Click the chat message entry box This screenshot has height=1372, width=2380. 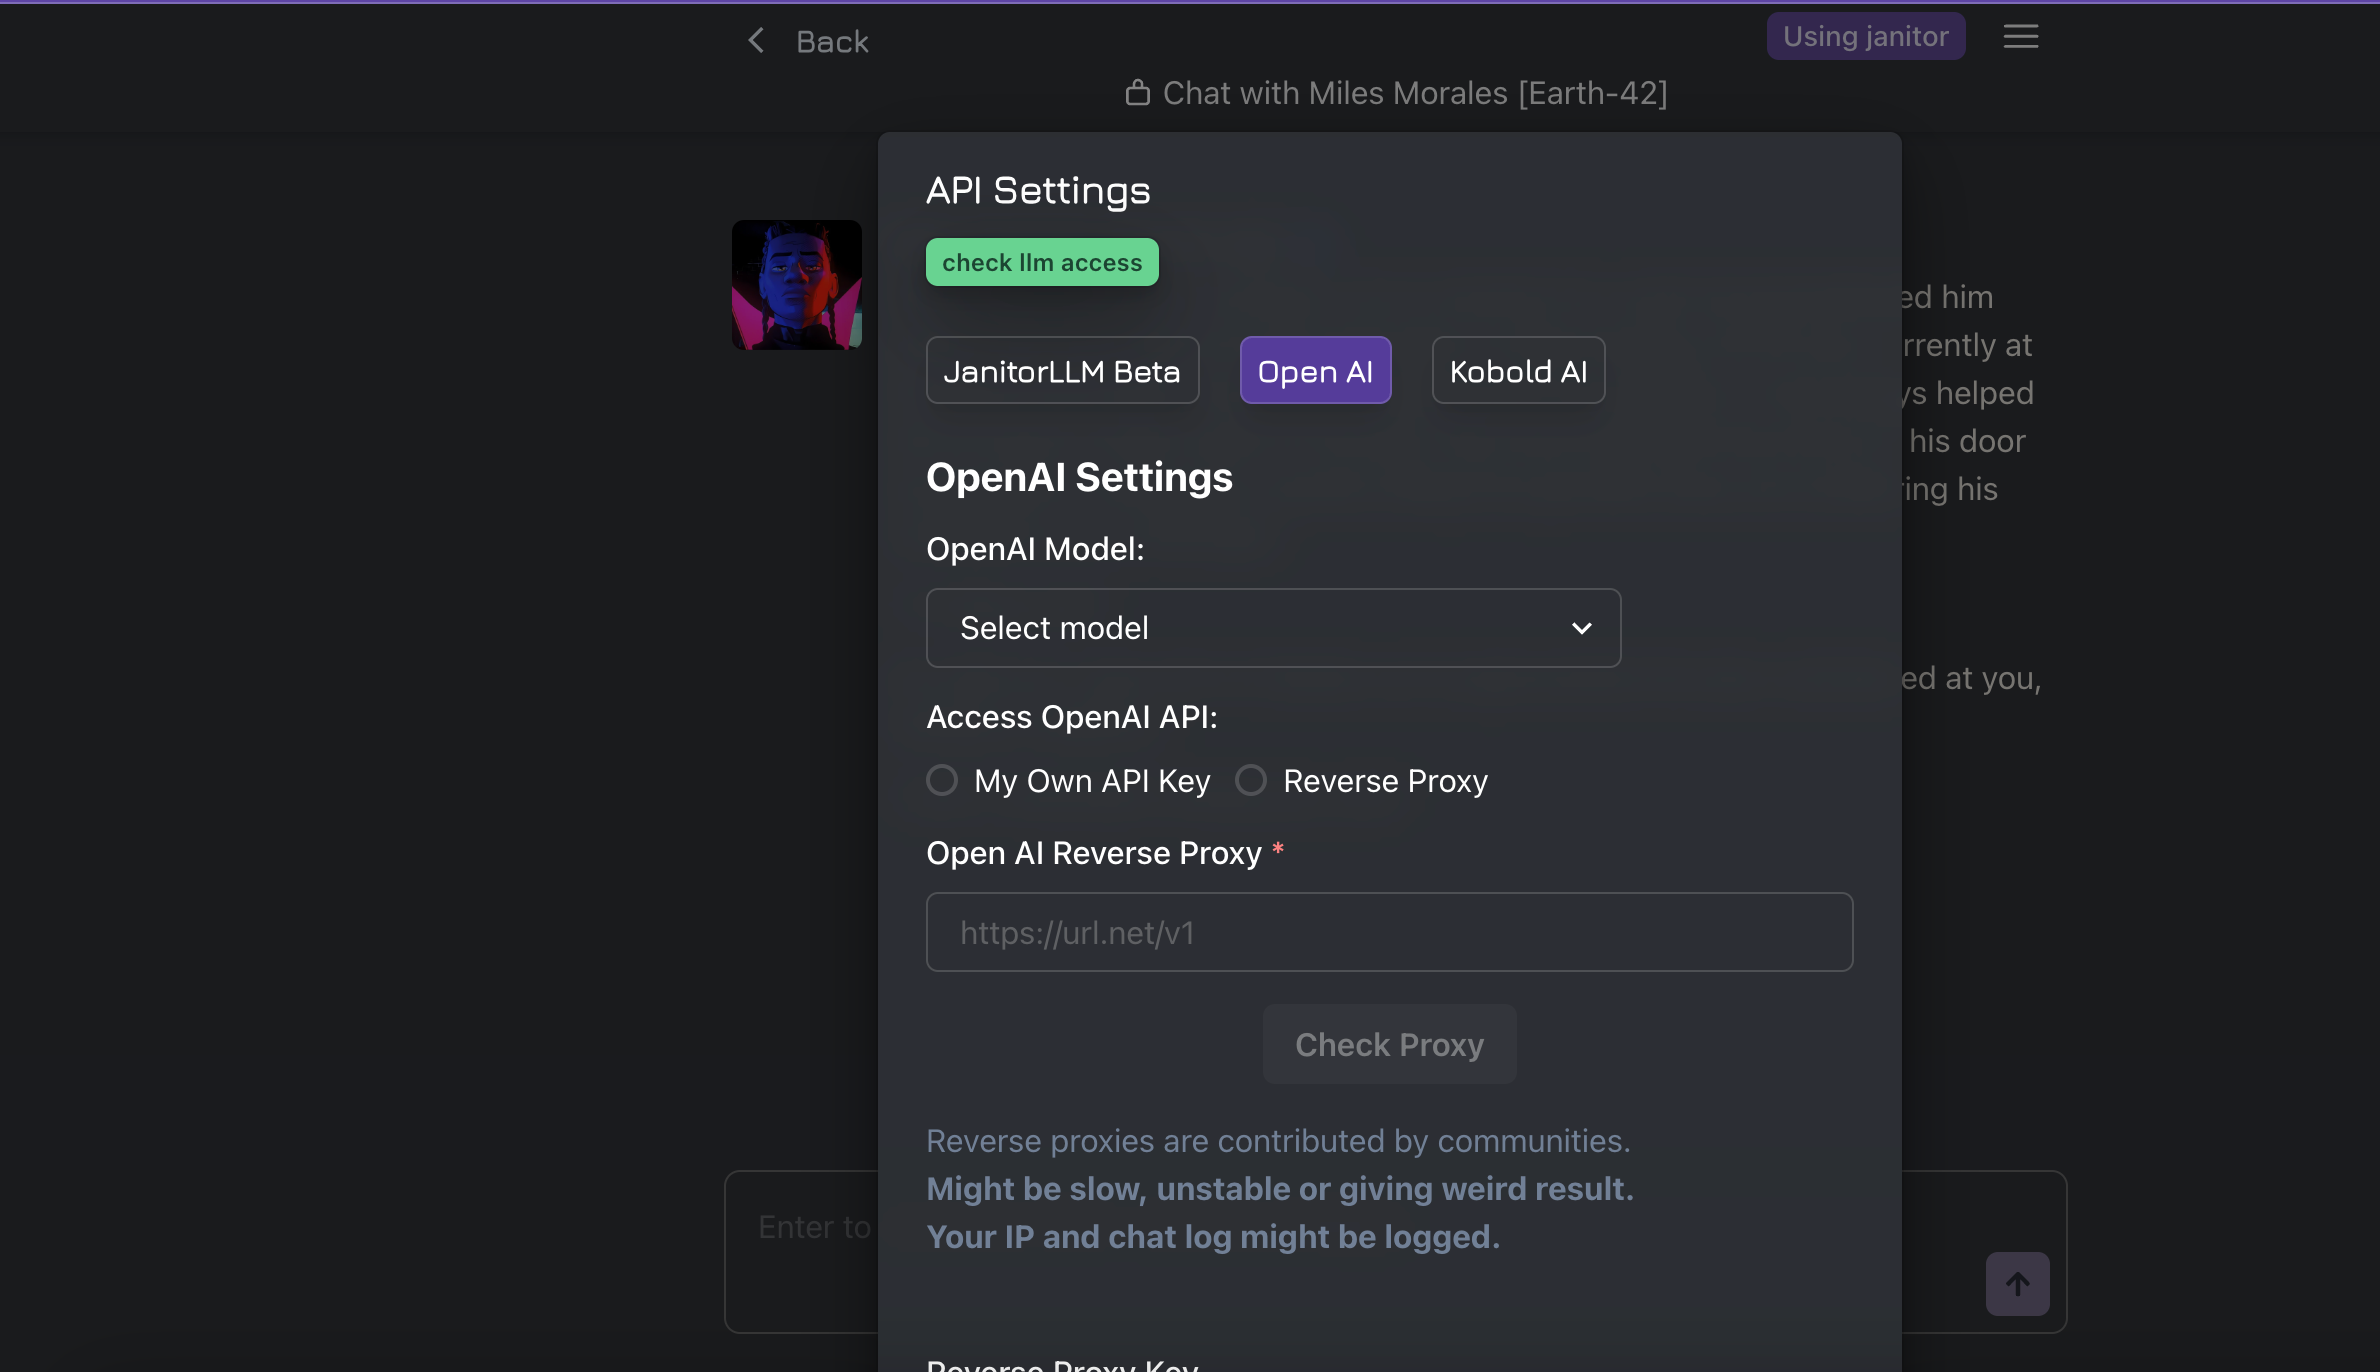click(800, 1250)
